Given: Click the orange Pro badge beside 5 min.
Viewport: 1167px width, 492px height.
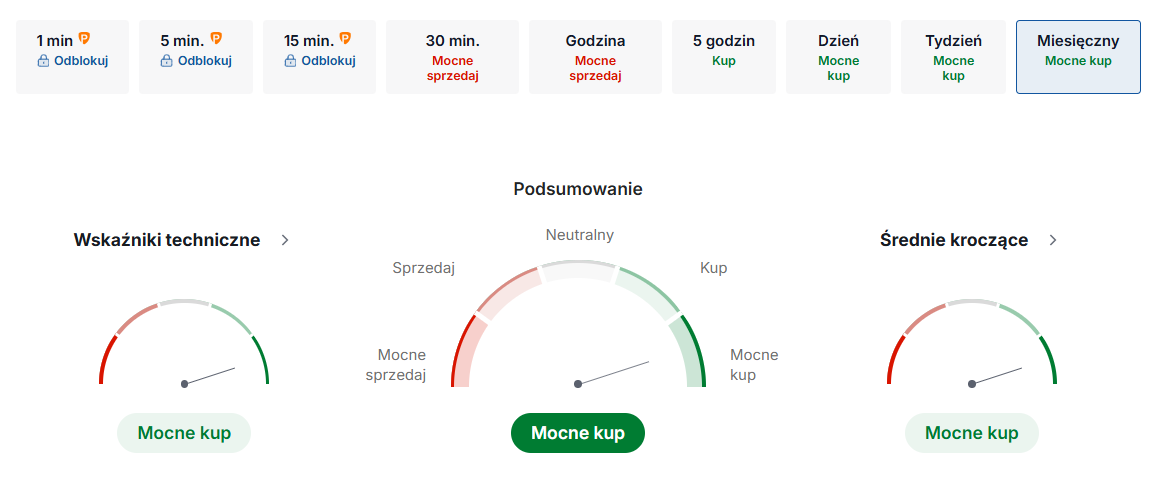Looking at the screenshot, I should pos(216,39).
